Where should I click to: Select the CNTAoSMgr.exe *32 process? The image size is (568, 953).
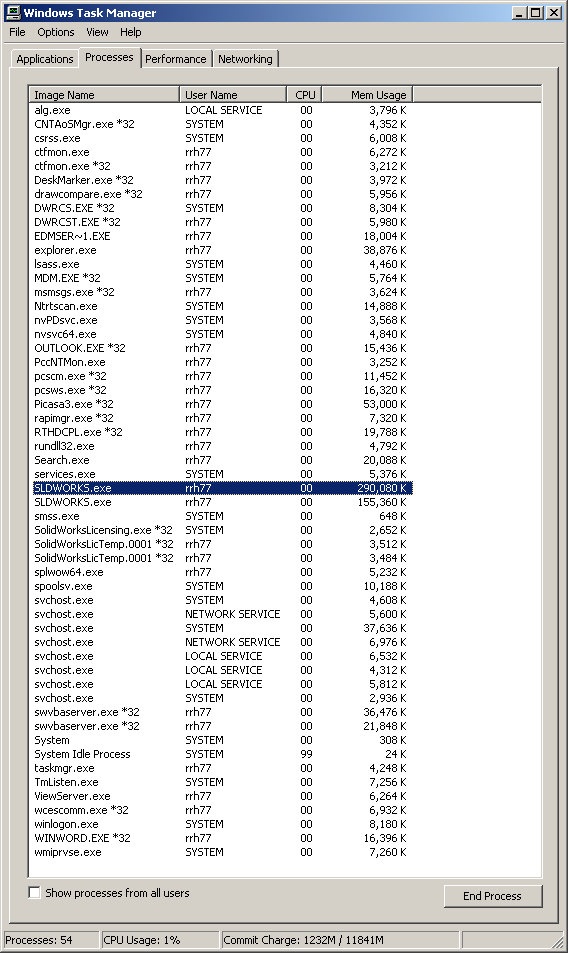coord(223,124)
